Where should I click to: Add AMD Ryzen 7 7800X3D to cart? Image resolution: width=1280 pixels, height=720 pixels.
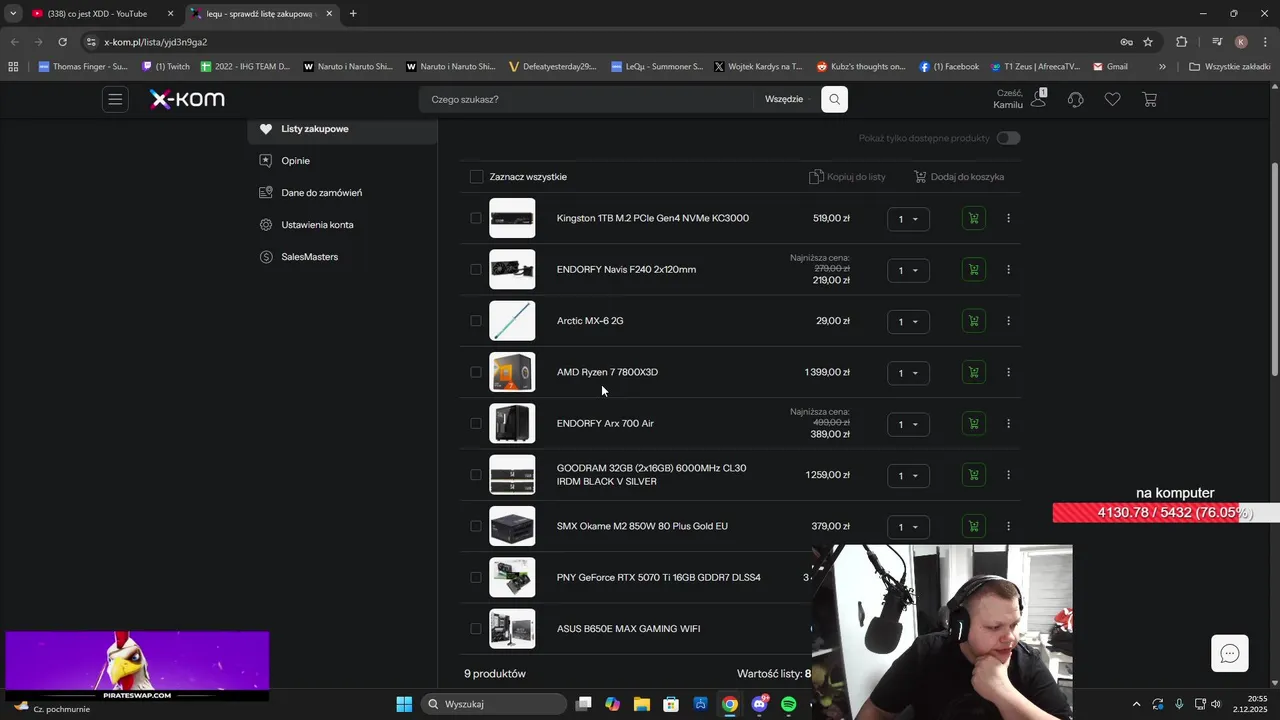tap(973, 372)
